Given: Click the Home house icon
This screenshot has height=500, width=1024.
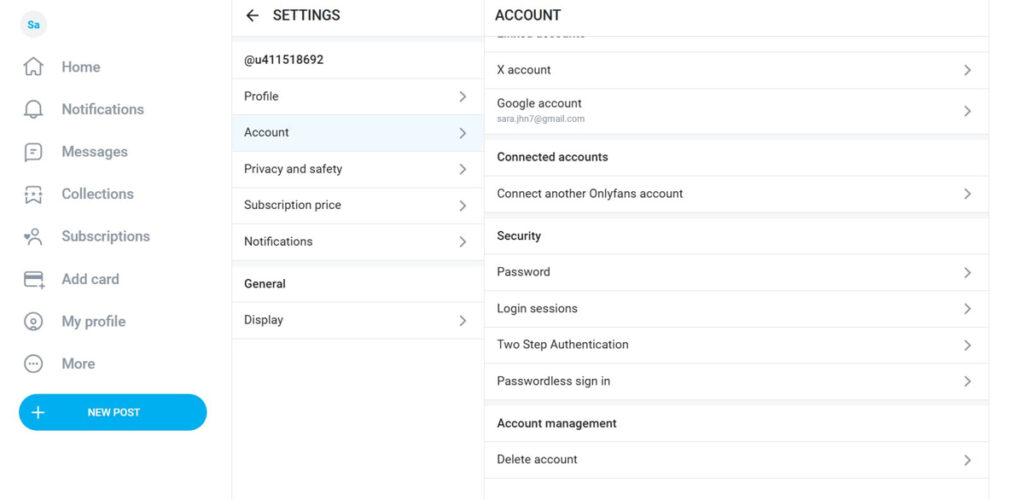Looking at the screenshot, I should point(33,67).
